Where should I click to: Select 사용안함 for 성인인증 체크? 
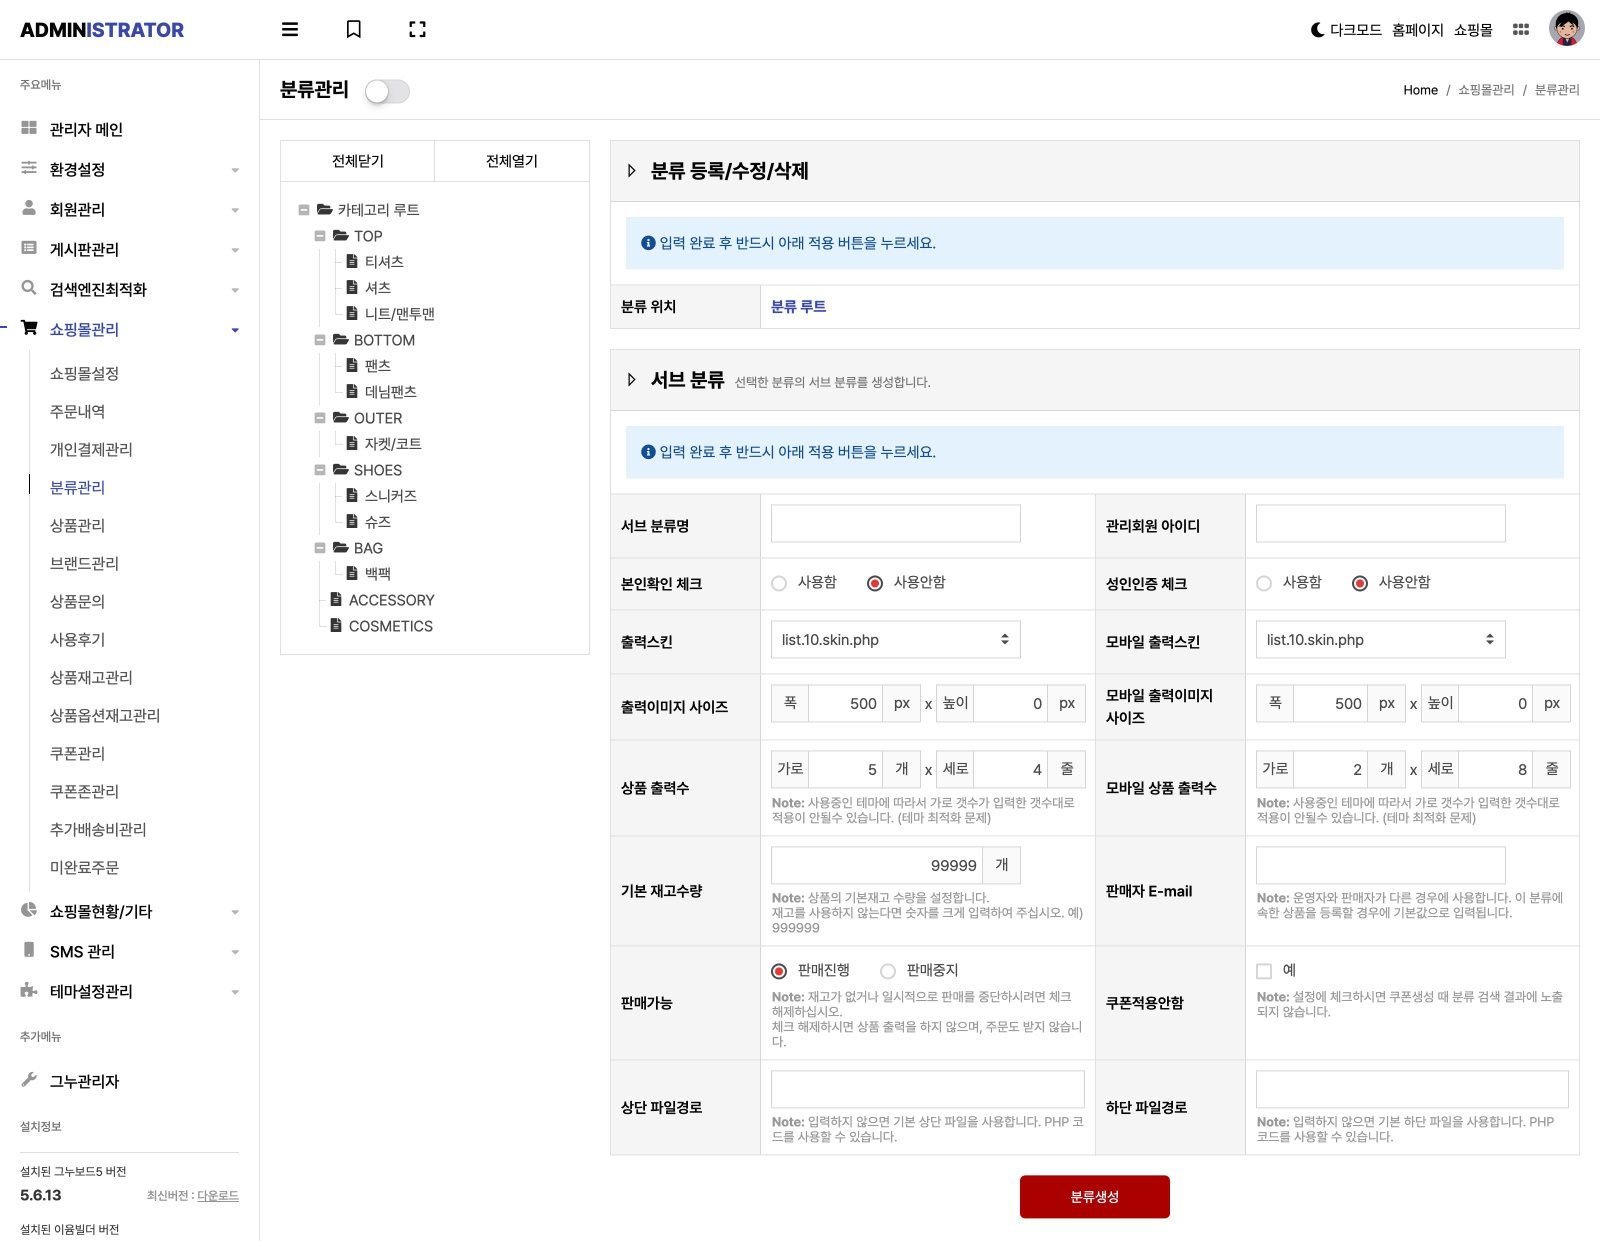[x=1360, y=583]
